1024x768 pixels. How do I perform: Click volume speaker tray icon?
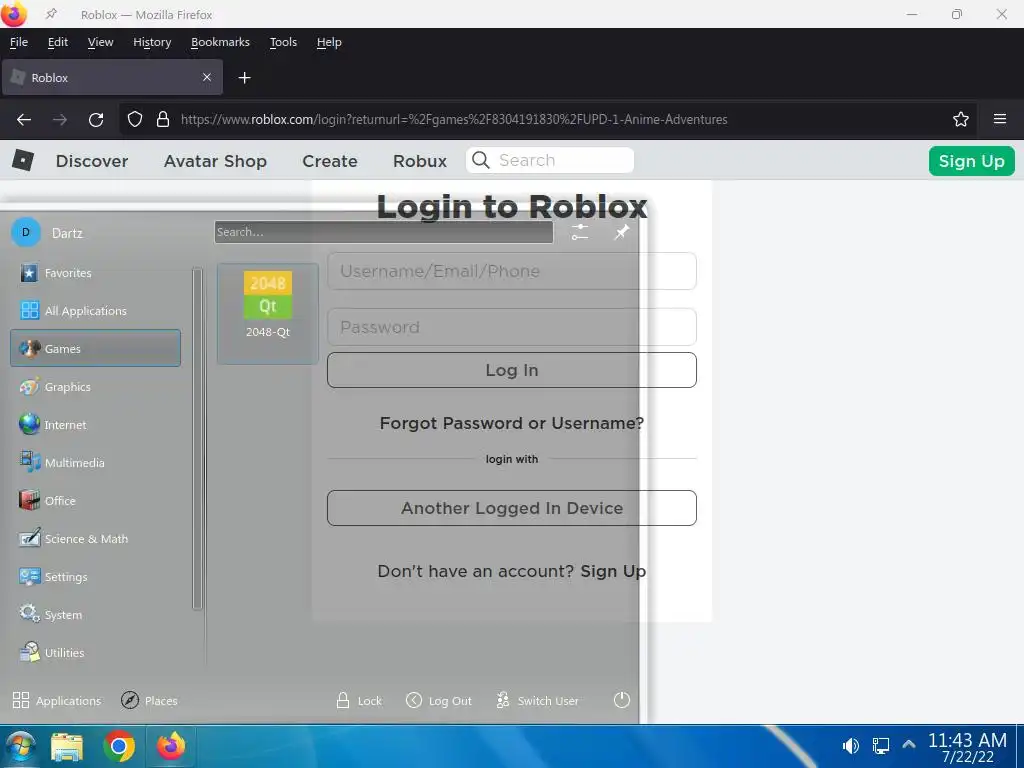[850, 746]
